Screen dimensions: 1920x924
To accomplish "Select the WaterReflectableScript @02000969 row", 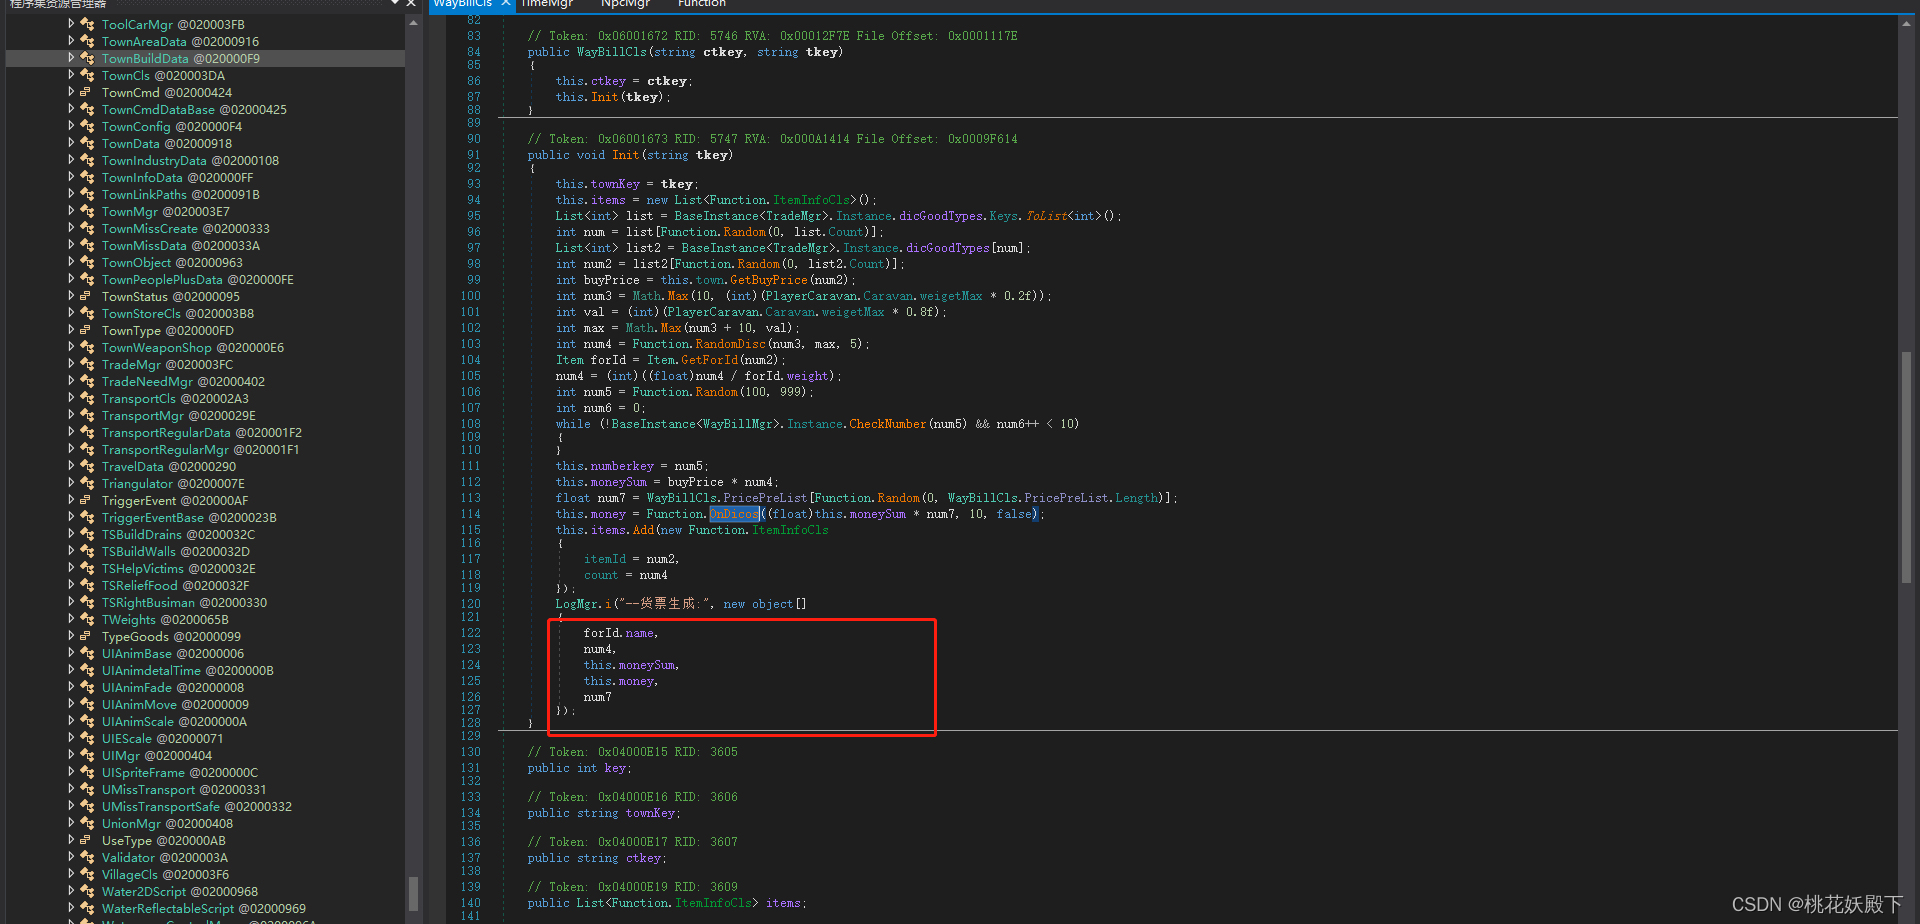I will coord(204,908).
